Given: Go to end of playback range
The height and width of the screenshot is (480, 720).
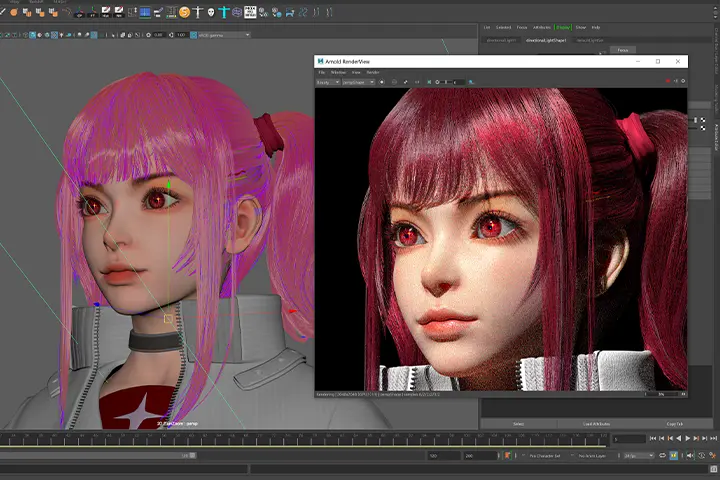Looking at the screenshot, I should tap(714, 438).
